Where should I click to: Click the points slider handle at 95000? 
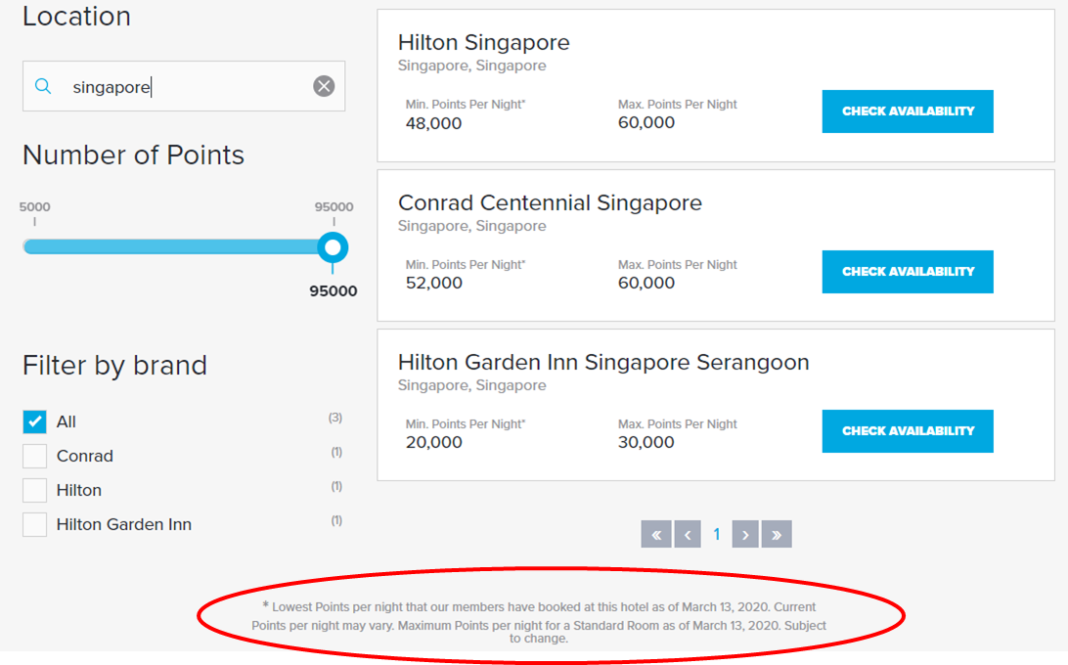(332, 247)
